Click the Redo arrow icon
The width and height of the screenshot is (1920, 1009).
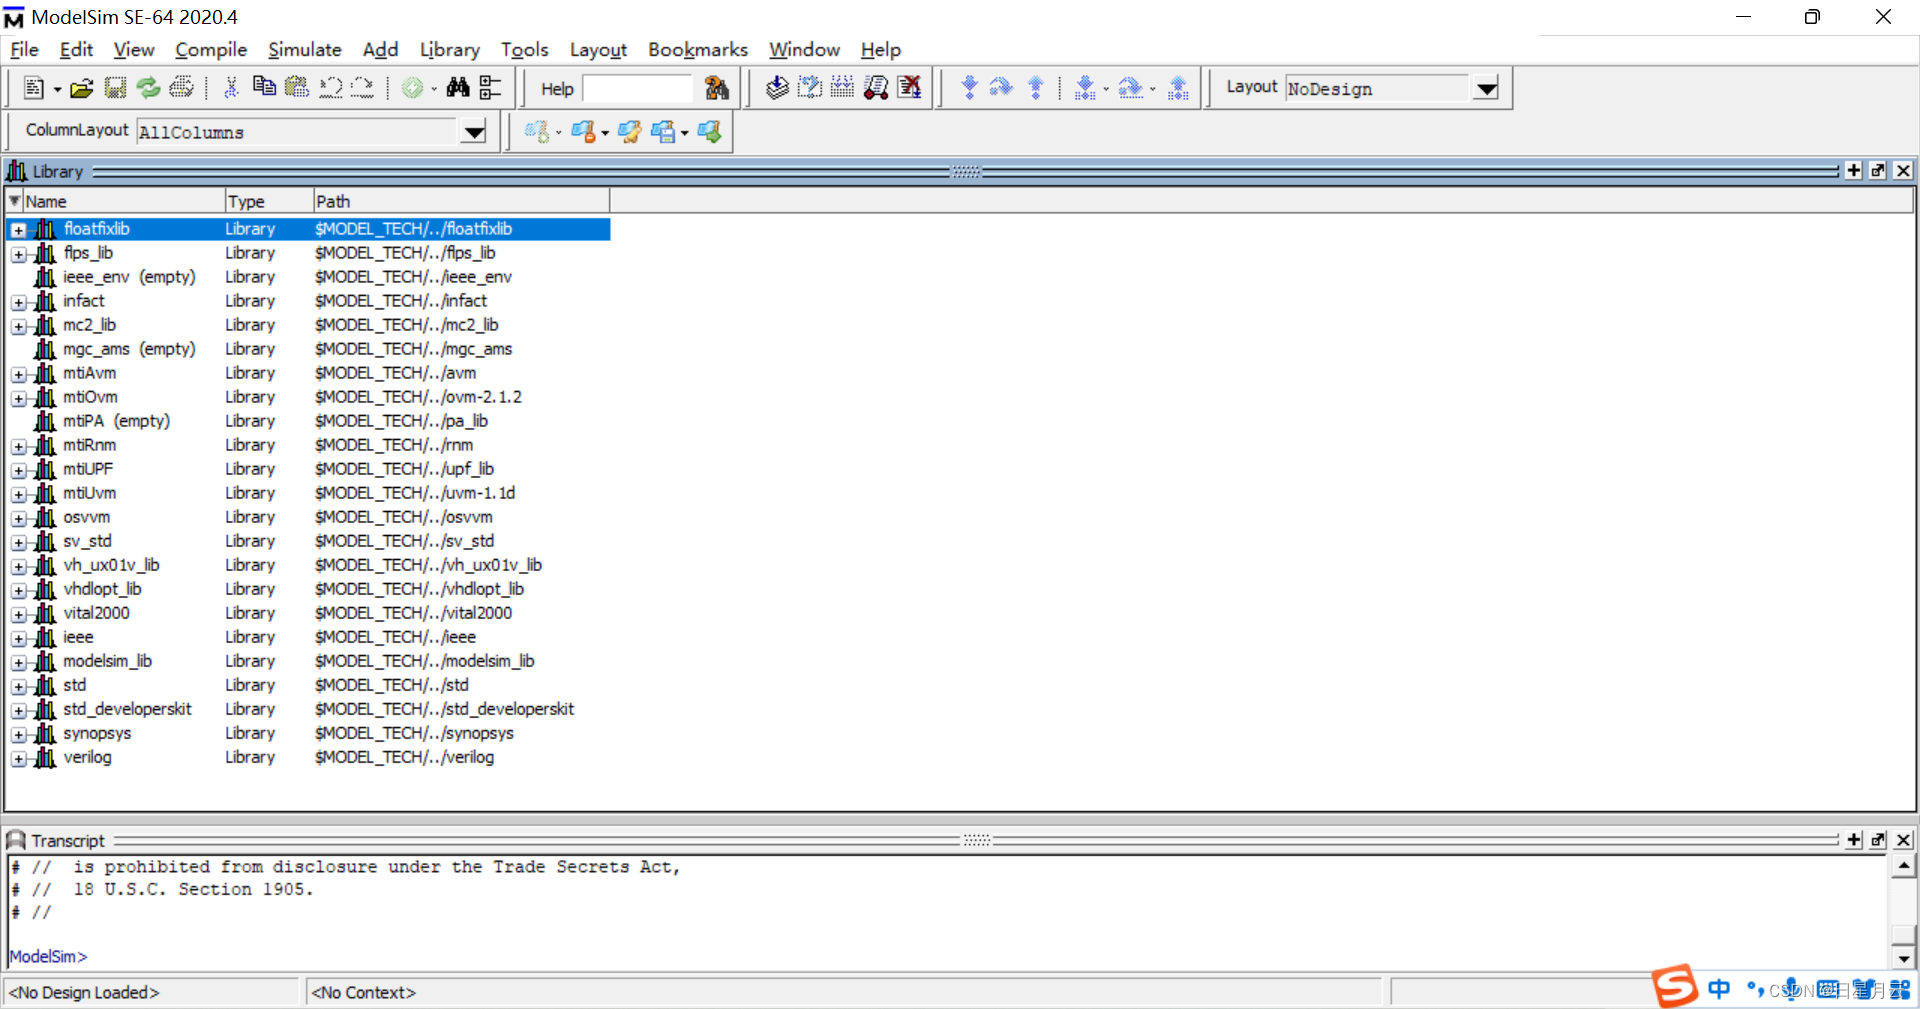click(363, 88)
